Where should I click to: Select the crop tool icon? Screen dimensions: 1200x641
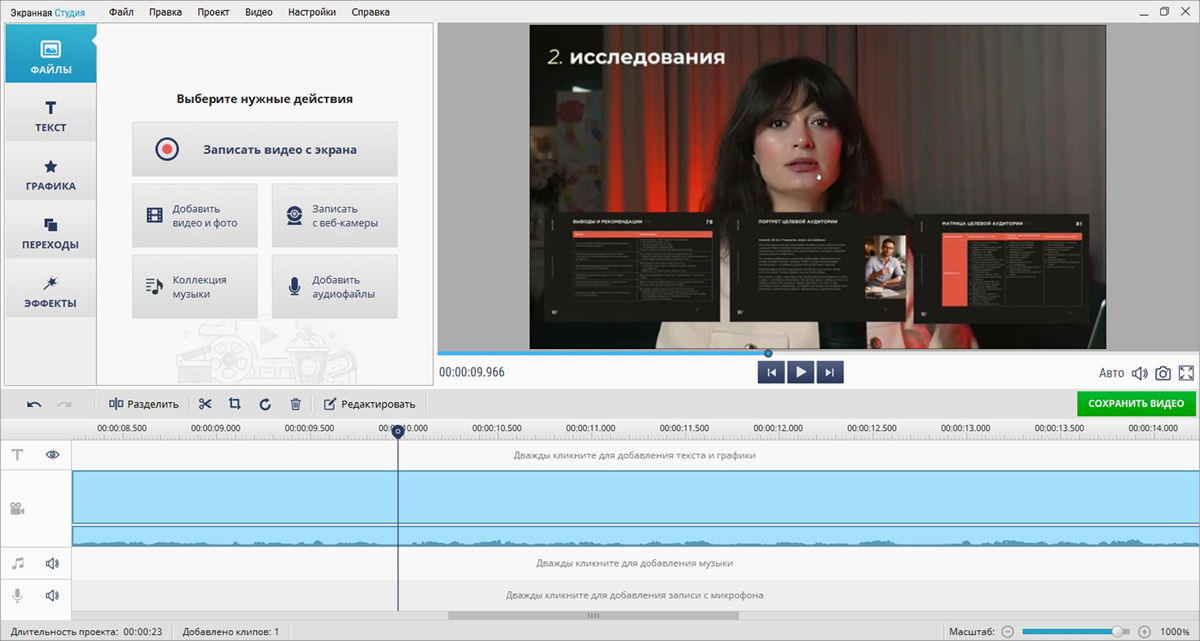(235, 404)
